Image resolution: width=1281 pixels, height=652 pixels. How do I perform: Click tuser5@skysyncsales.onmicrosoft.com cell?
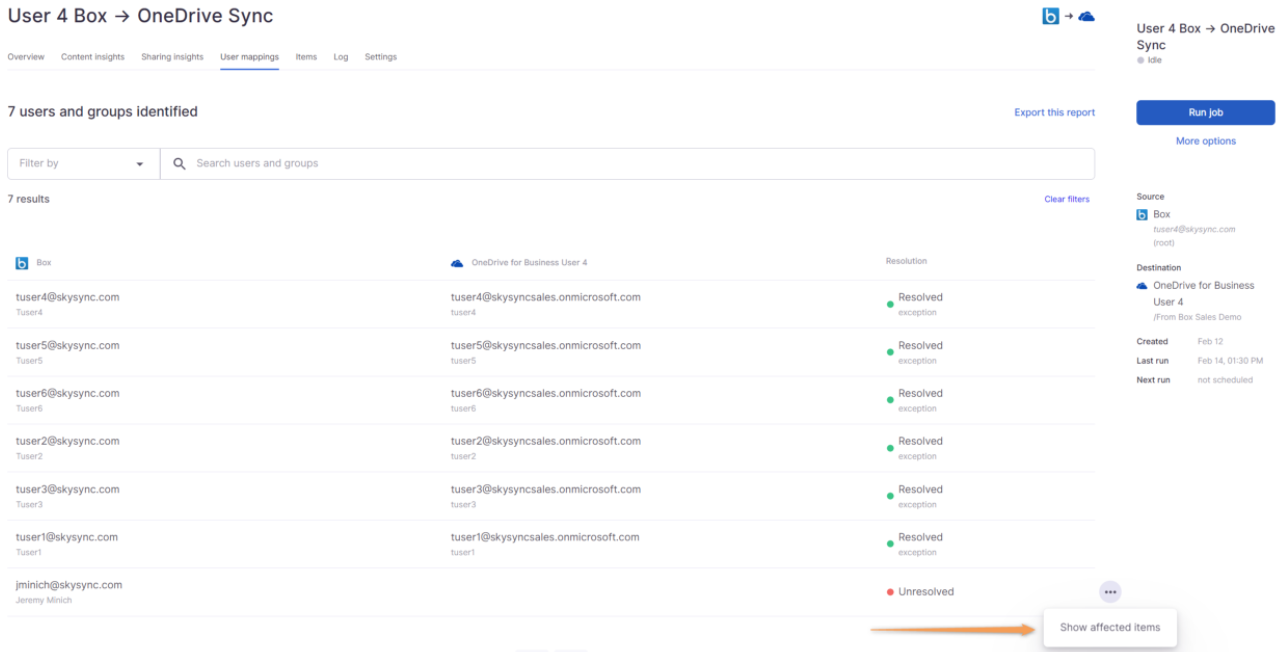(x=545, y=345)
